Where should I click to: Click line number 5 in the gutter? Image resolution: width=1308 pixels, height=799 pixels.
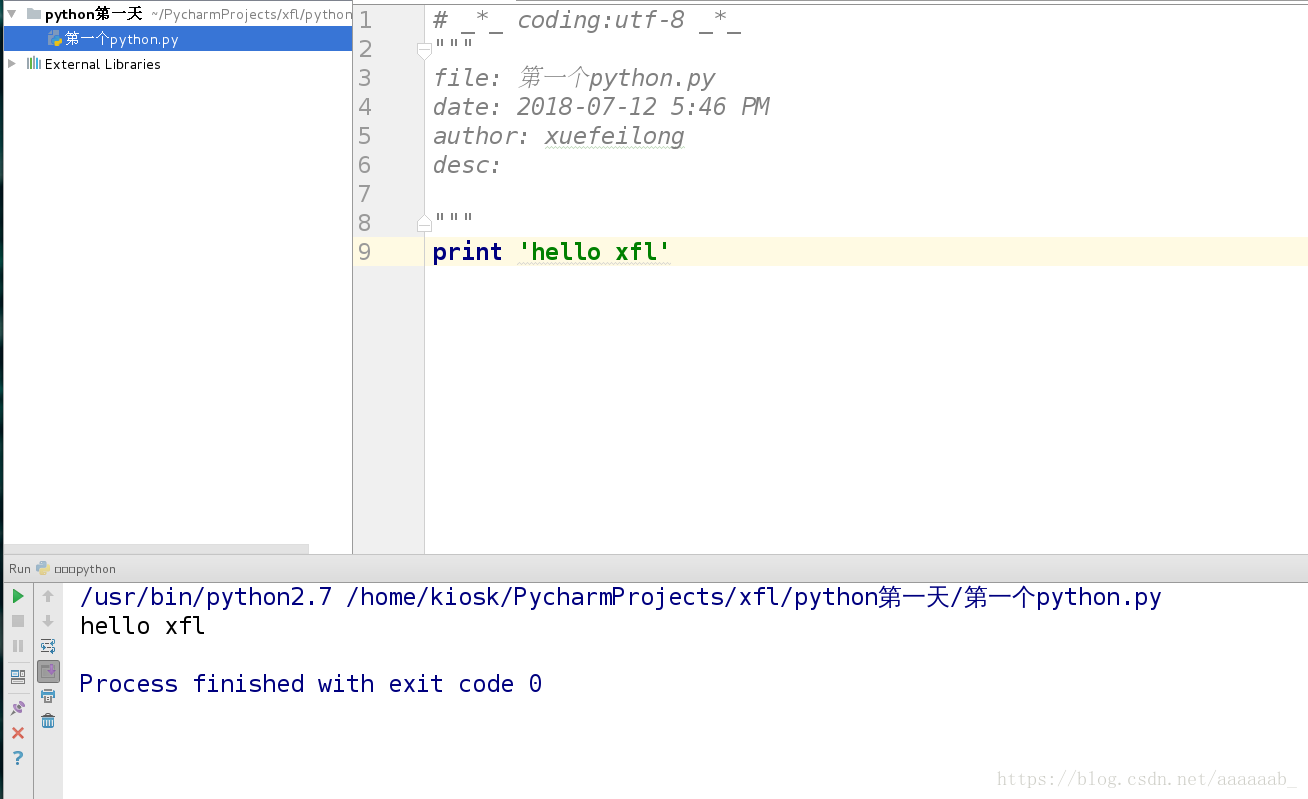[x=364, y=136]
